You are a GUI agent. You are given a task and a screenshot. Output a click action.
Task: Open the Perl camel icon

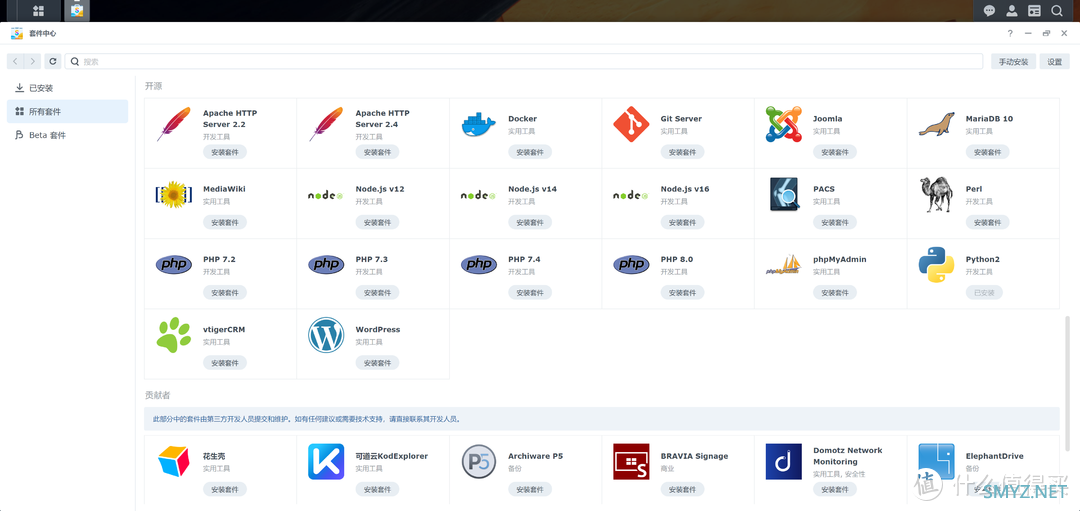click(x=936, y=195)
